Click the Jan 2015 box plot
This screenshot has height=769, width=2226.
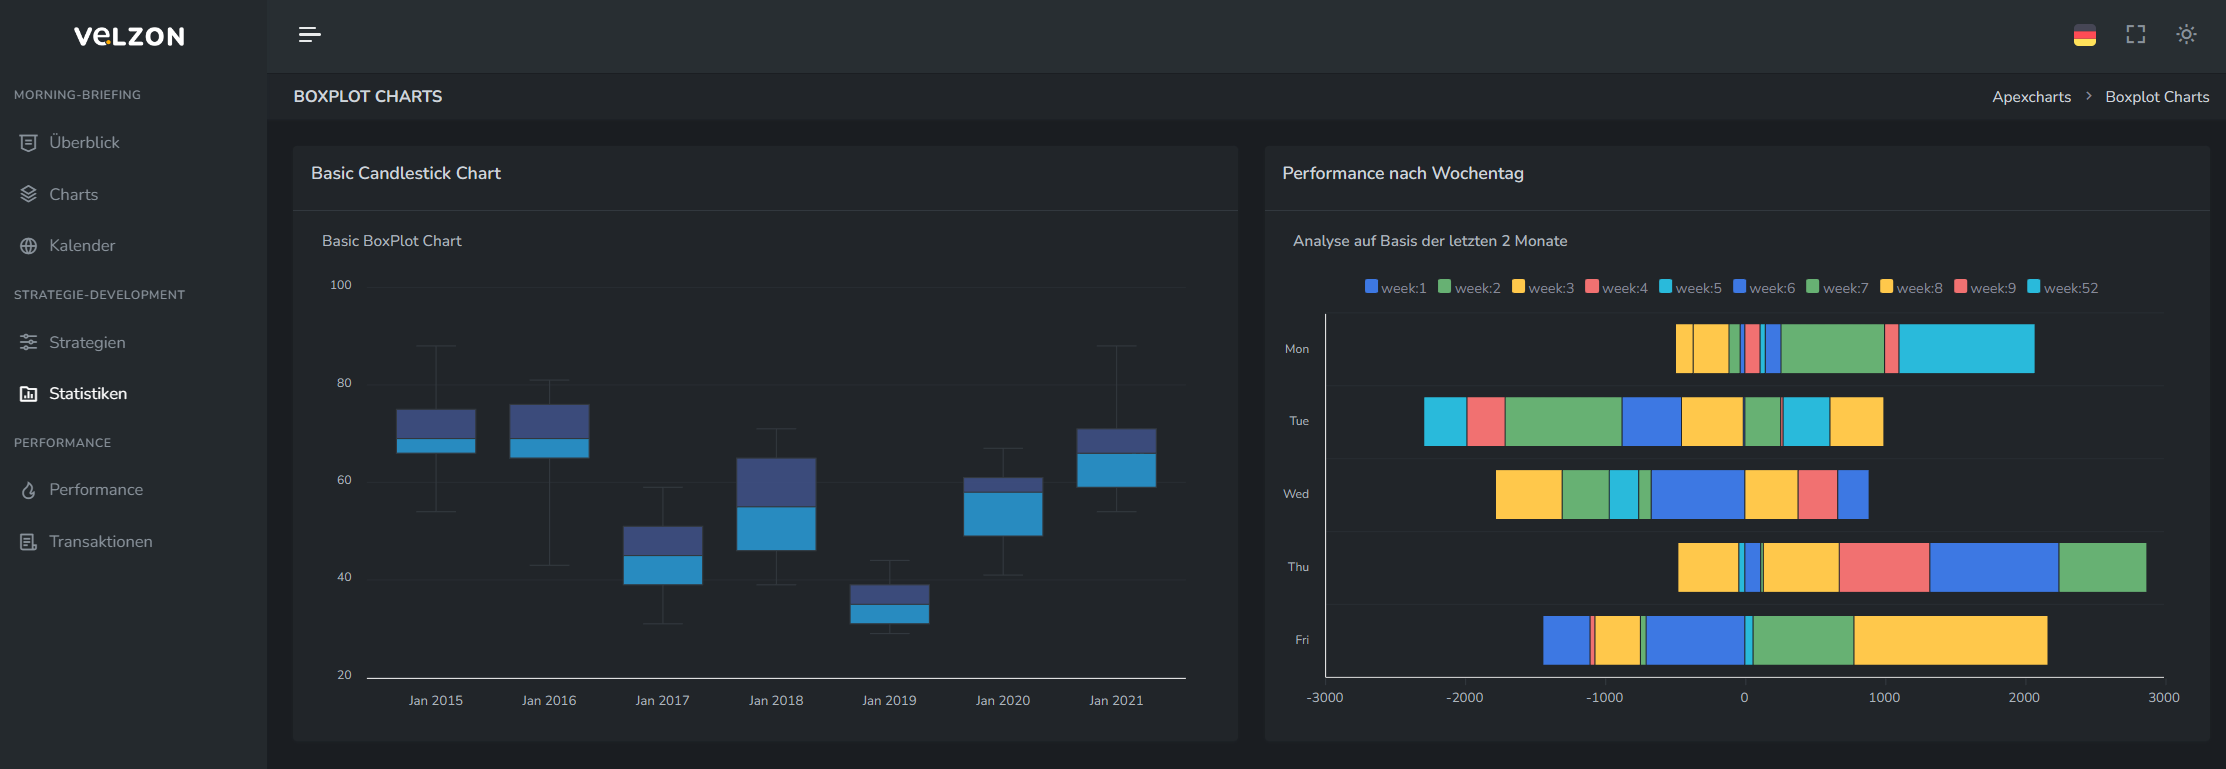436,431
